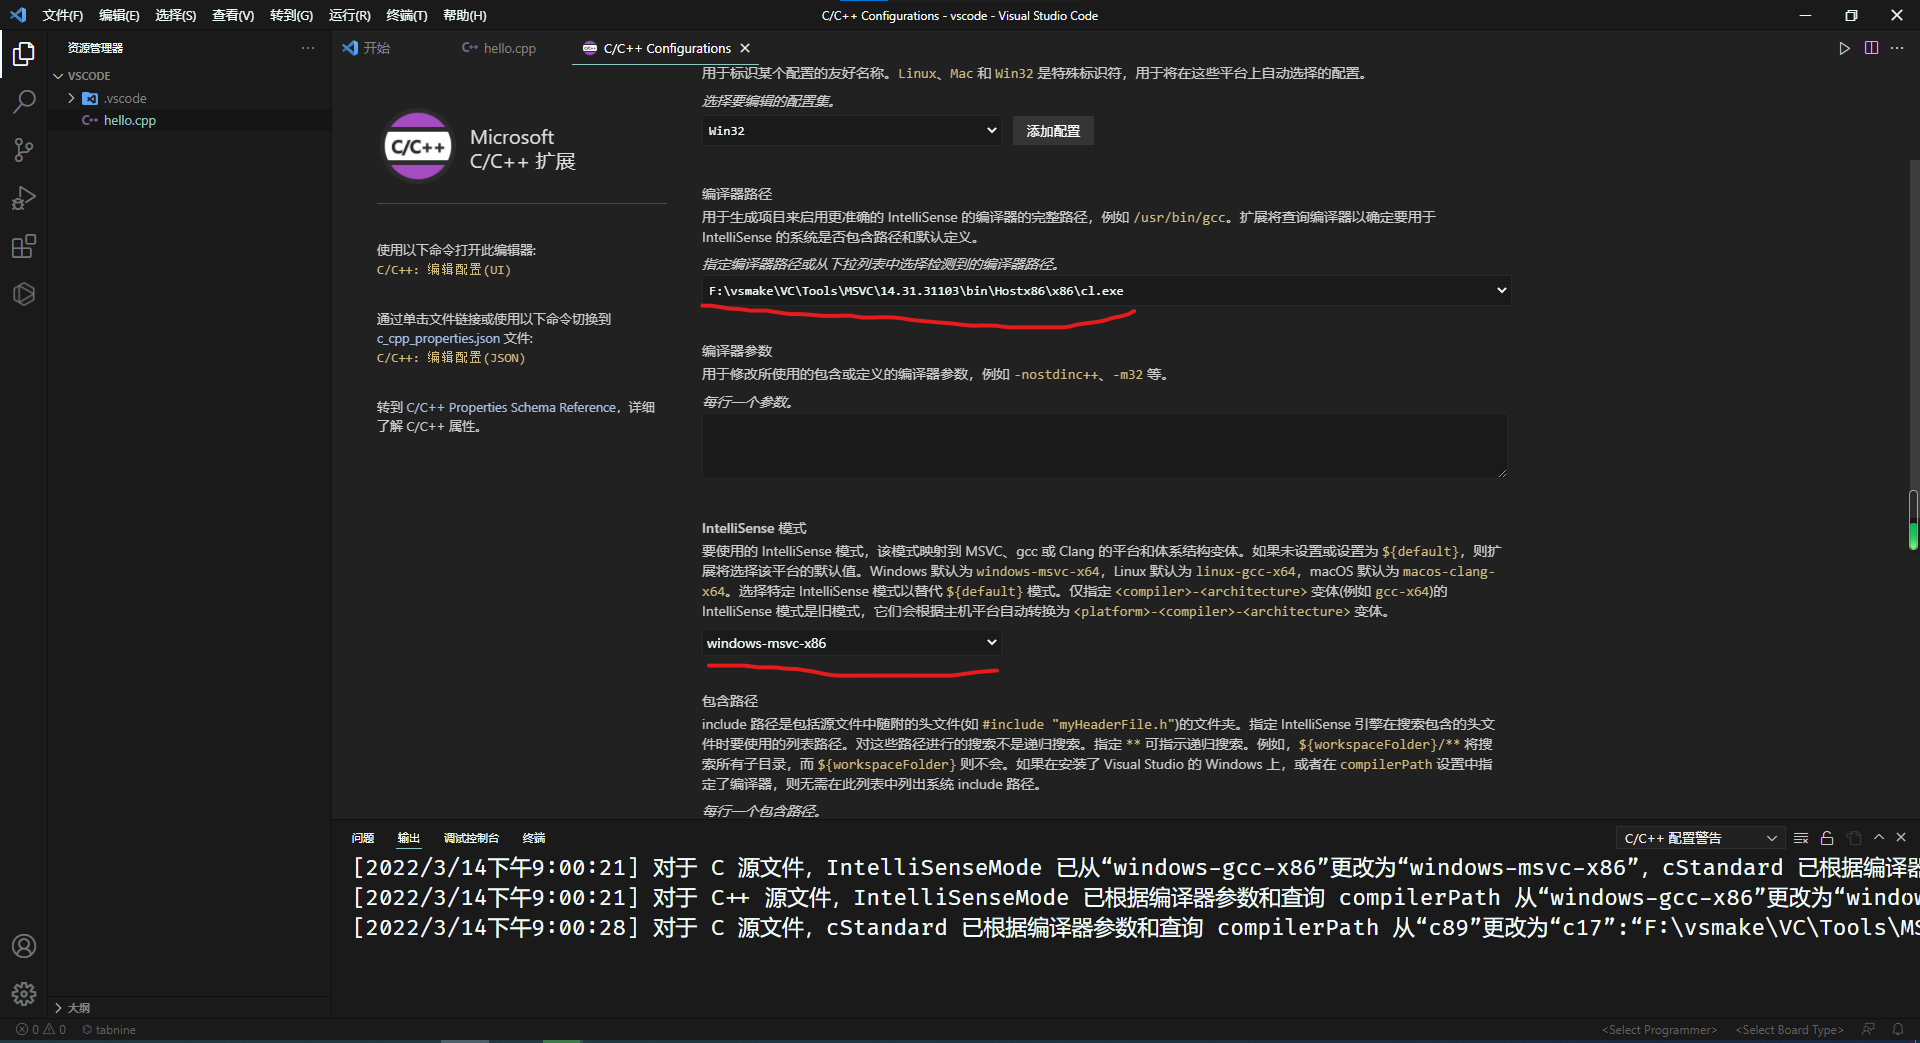Click the tabnine status bar item
This screenshot has width=1920, height=1043.
point(109,1030)
